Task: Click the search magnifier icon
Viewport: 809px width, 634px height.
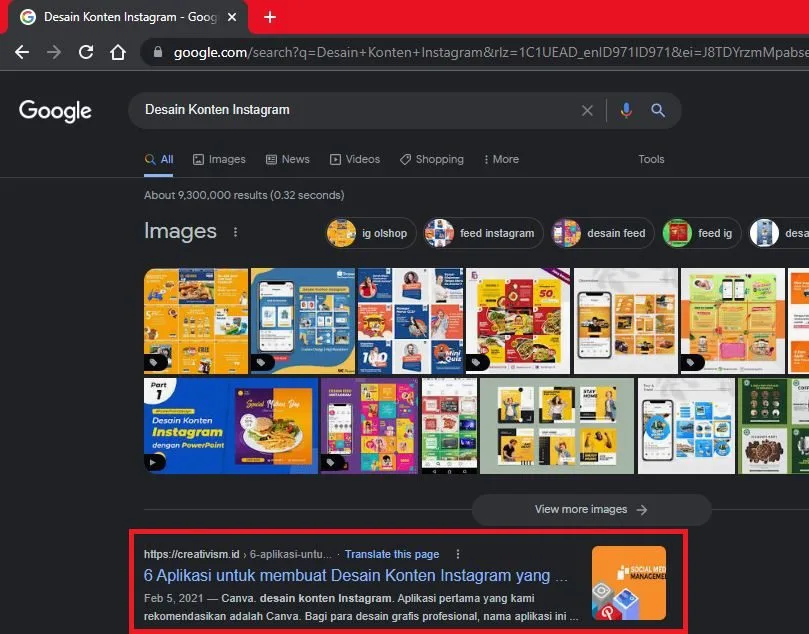Action: tap(658, 110)
